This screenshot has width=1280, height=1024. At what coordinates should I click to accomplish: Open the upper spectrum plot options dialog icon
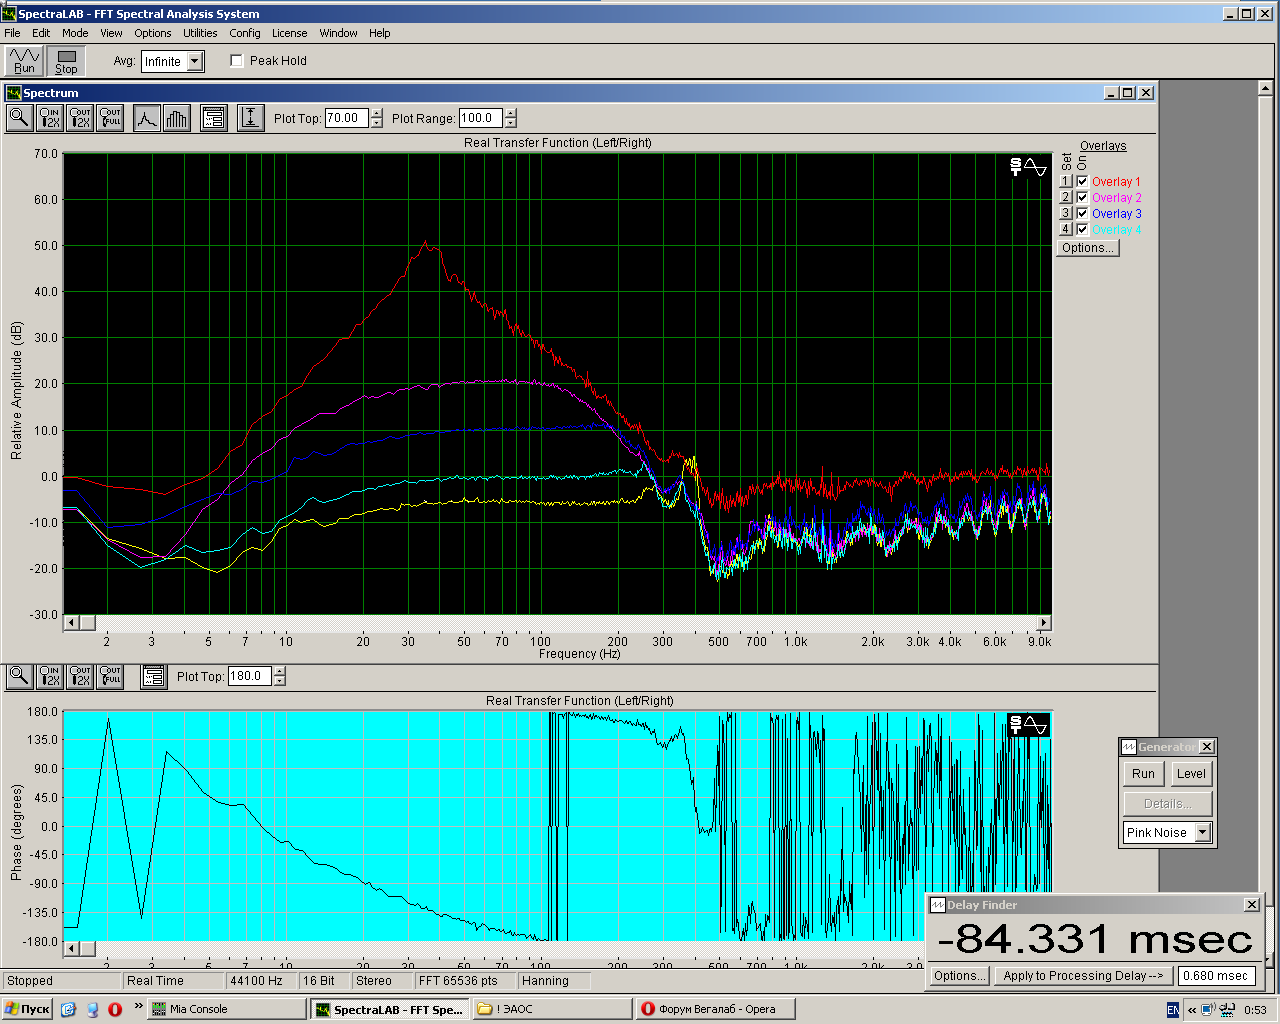[214, 118]
